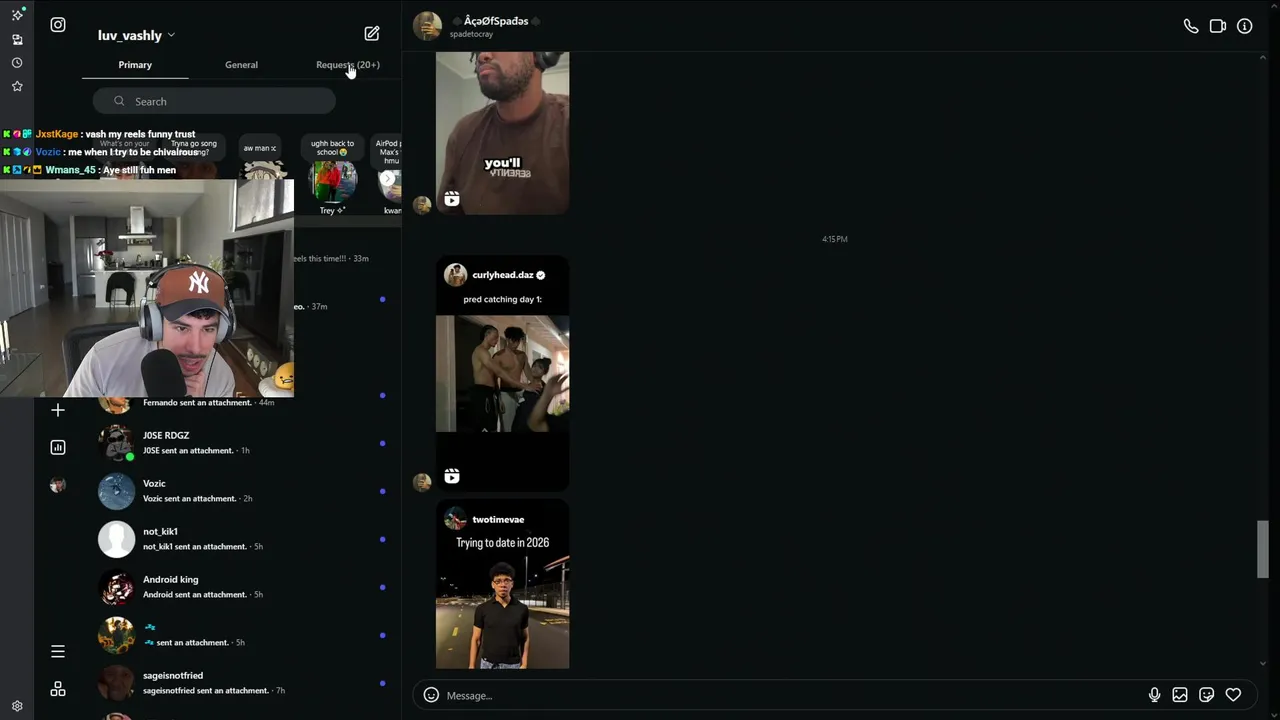Open profile avatar in Instagram sidebar
Screen dimensions: 1280x720
(x=58, y=485)
